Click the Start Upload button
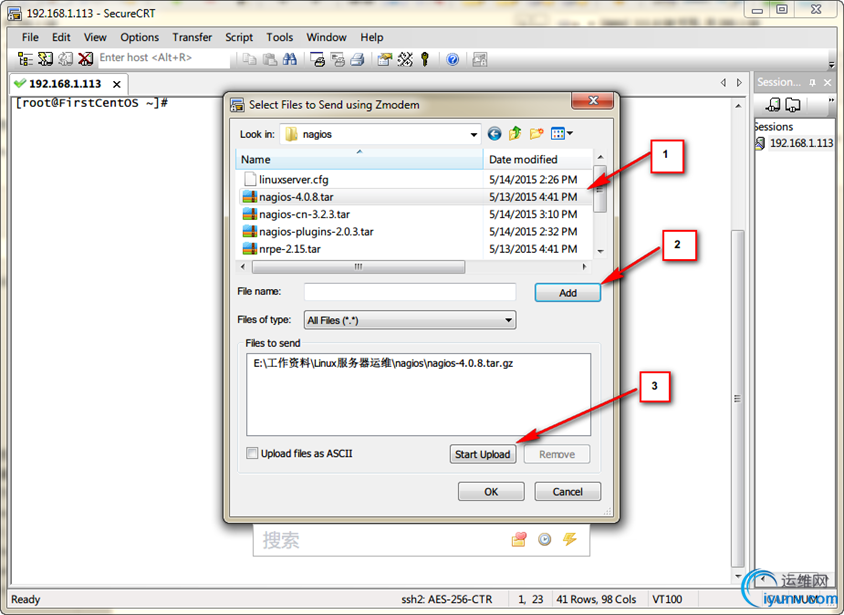The width and height of the screenshot is (844, 615). 482,454
